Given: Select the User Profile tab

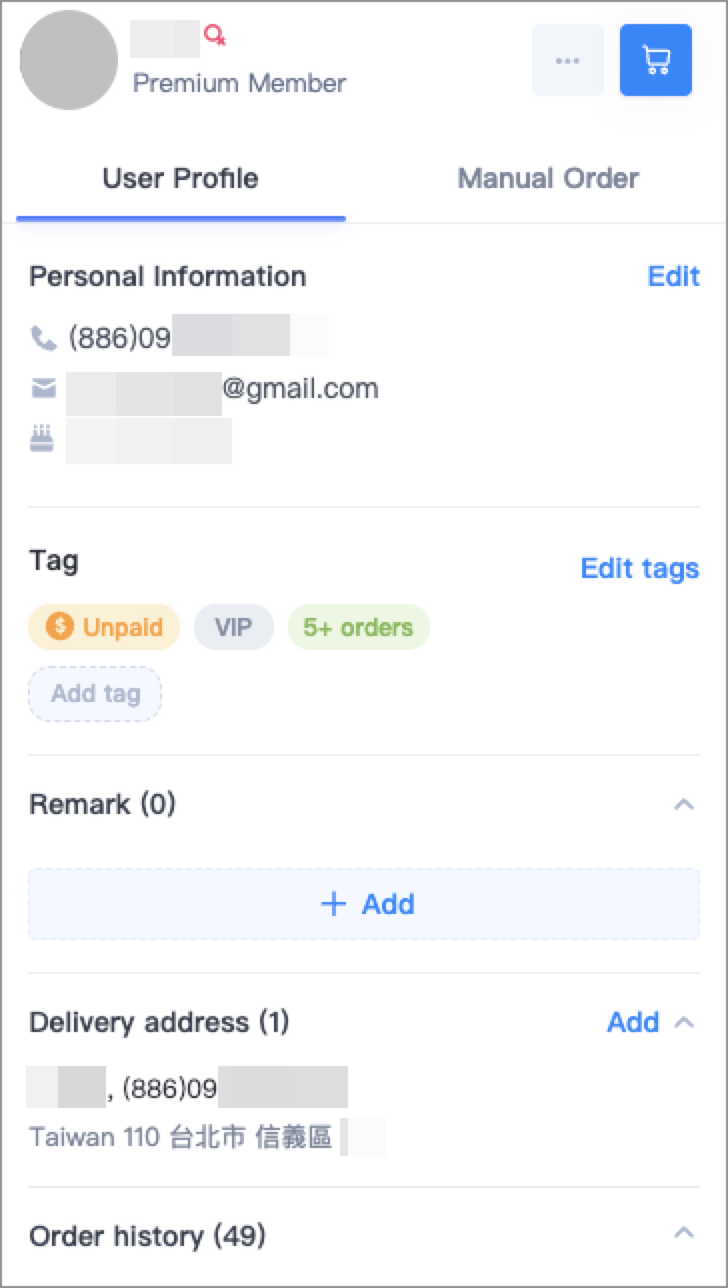Looking at the screenshot, I should [181, 178].
